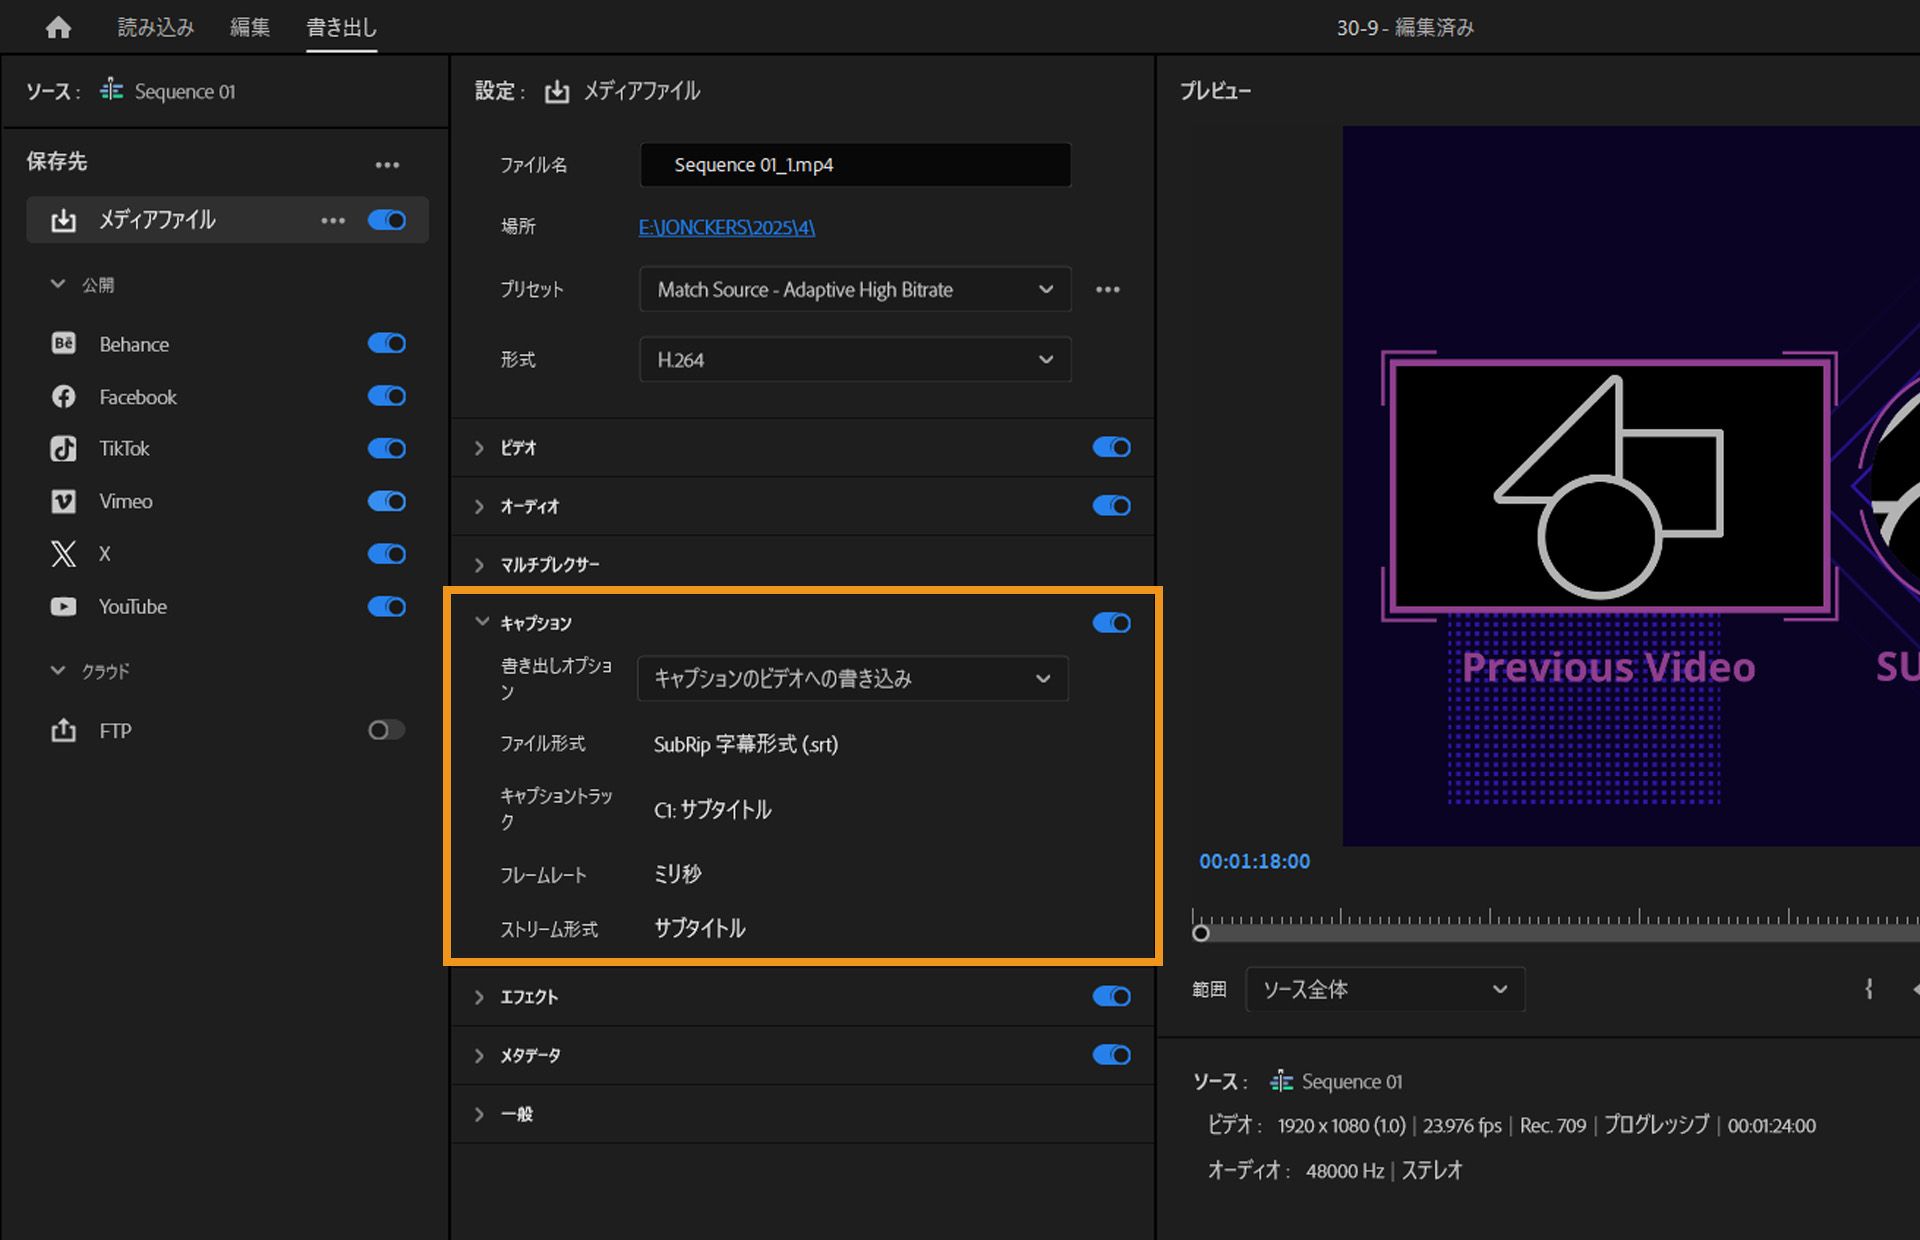The width and height of the screenshot is (1920, 1240).
Task: Click the YouTube destination icon
Action: coord(63,606)
